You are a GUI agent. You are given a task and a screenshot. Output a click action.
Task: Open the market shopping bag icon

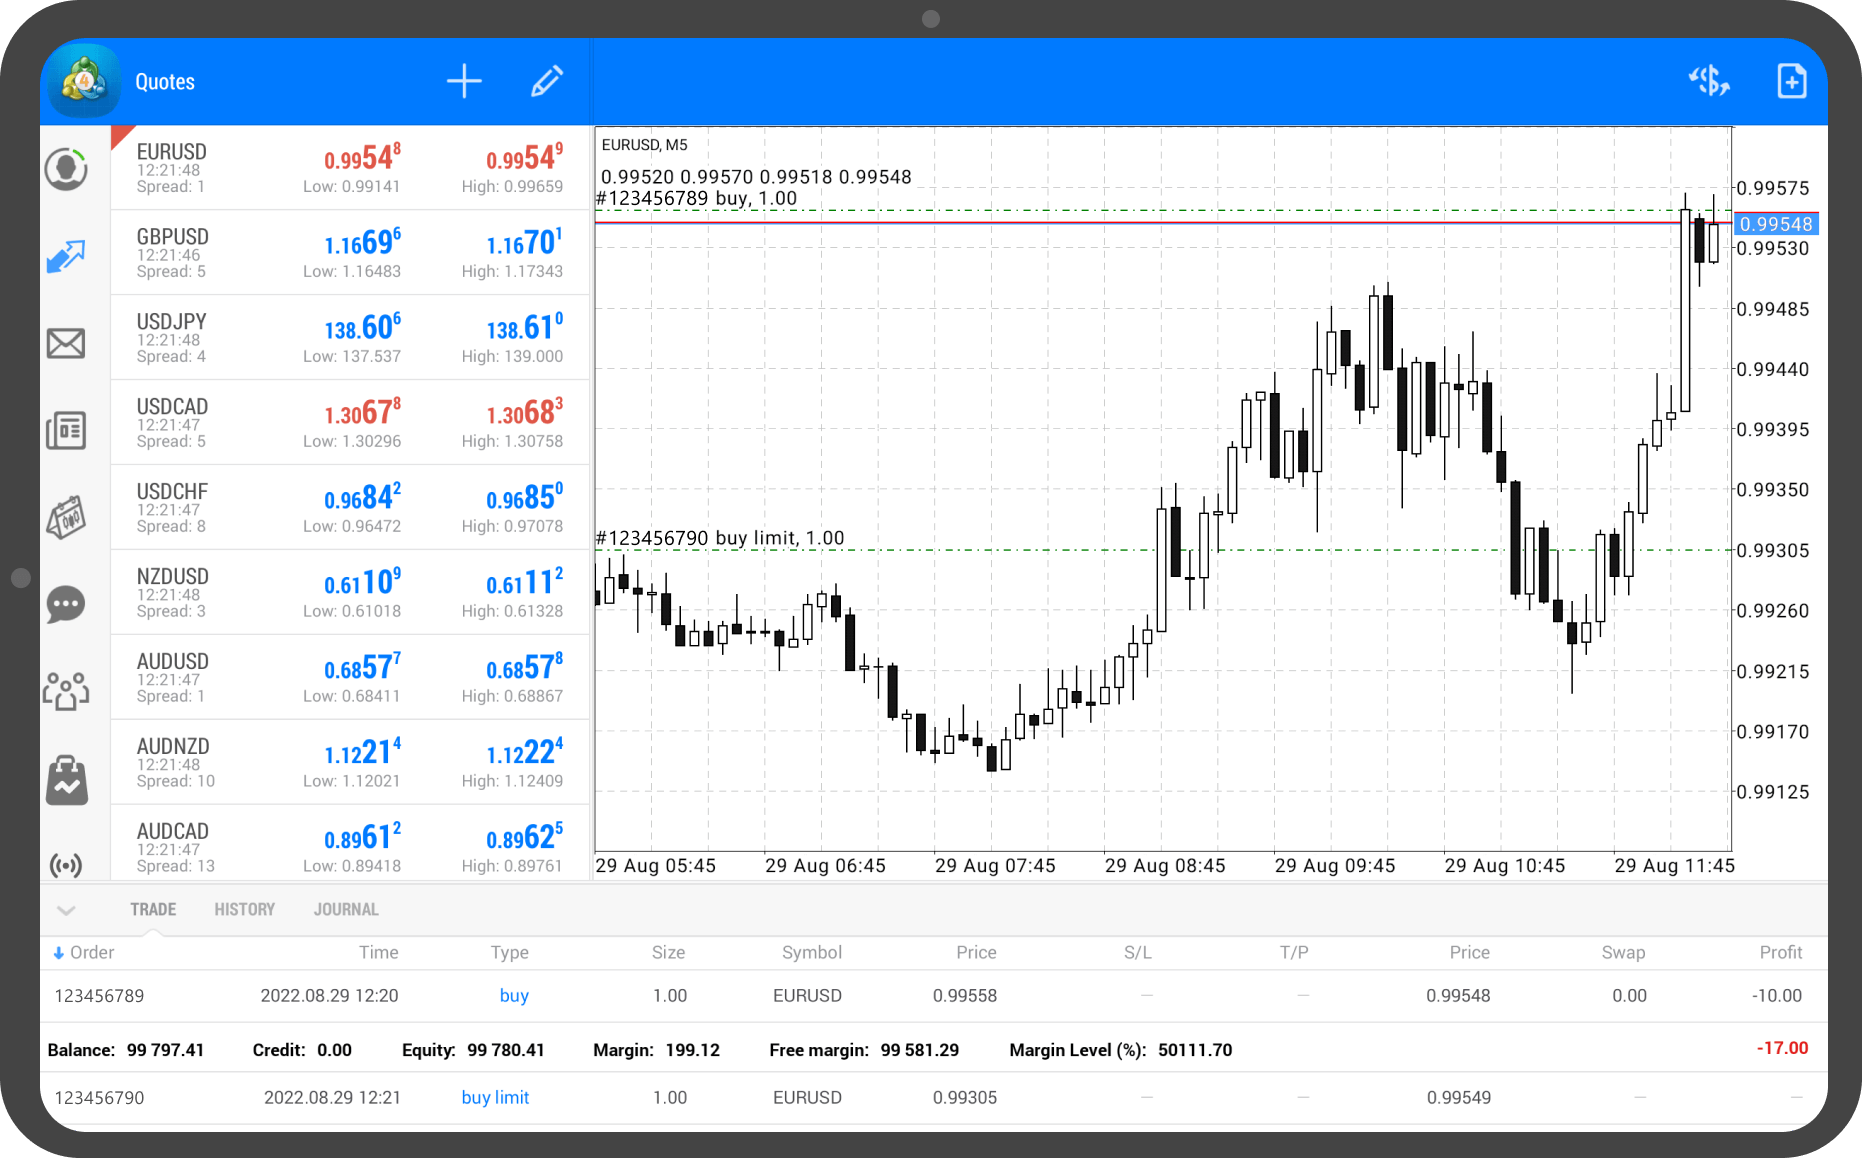click(x=66, y=780)
